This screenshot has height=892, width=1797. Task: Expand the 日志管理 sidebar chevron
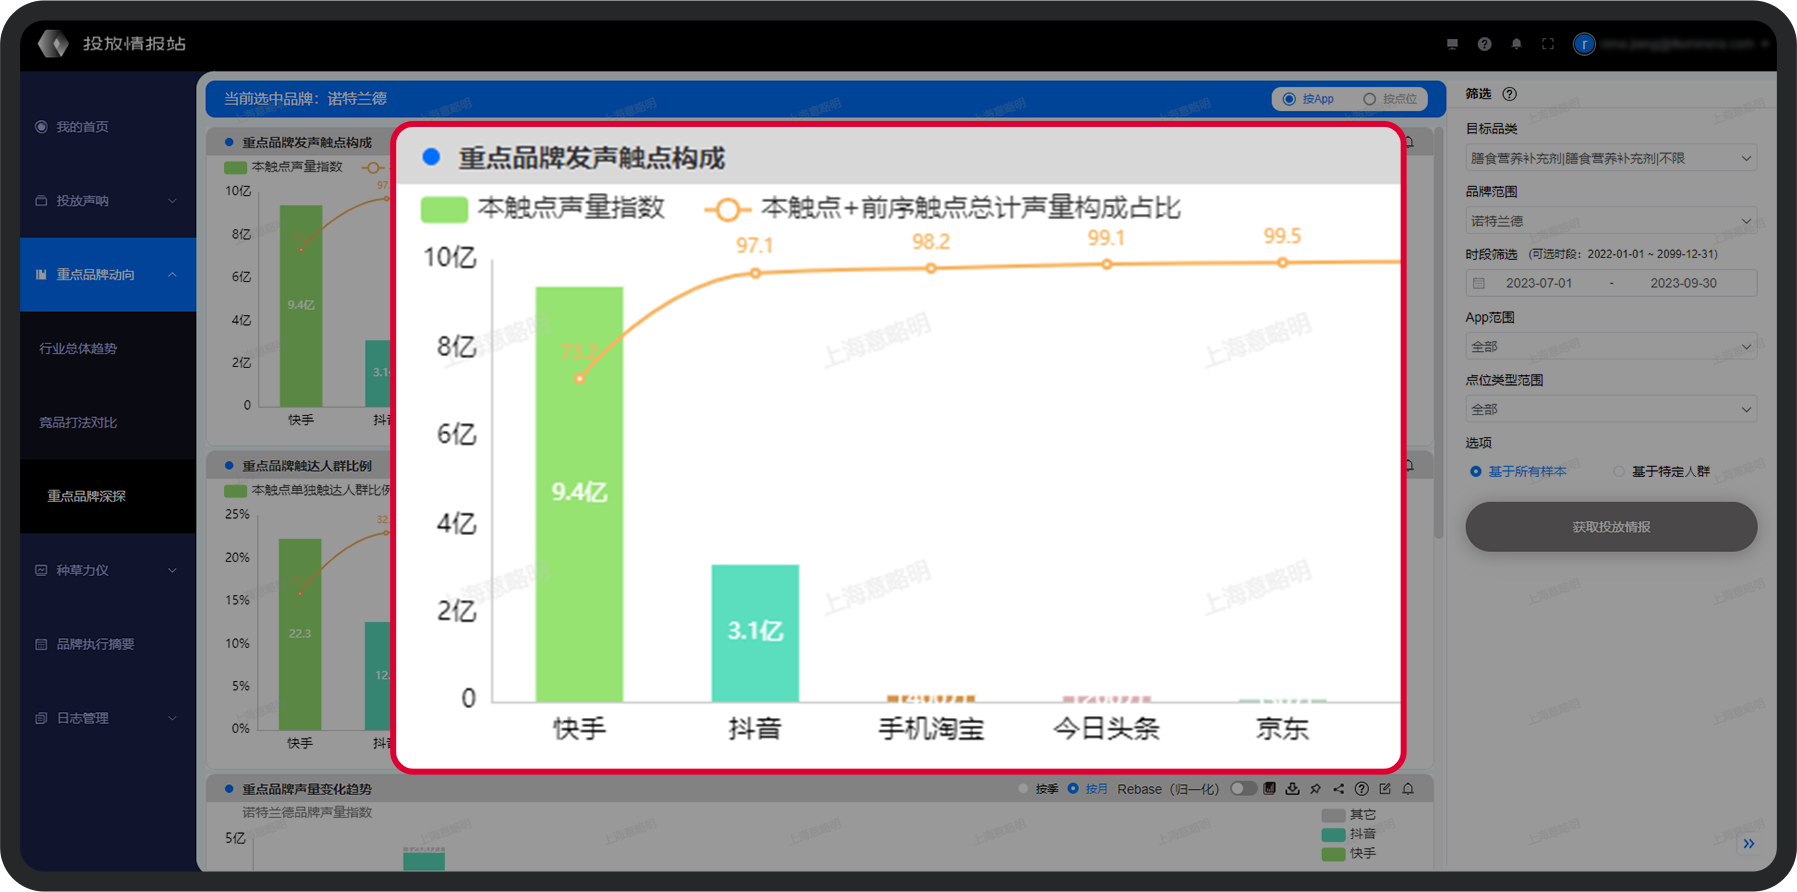click(172, 718)
